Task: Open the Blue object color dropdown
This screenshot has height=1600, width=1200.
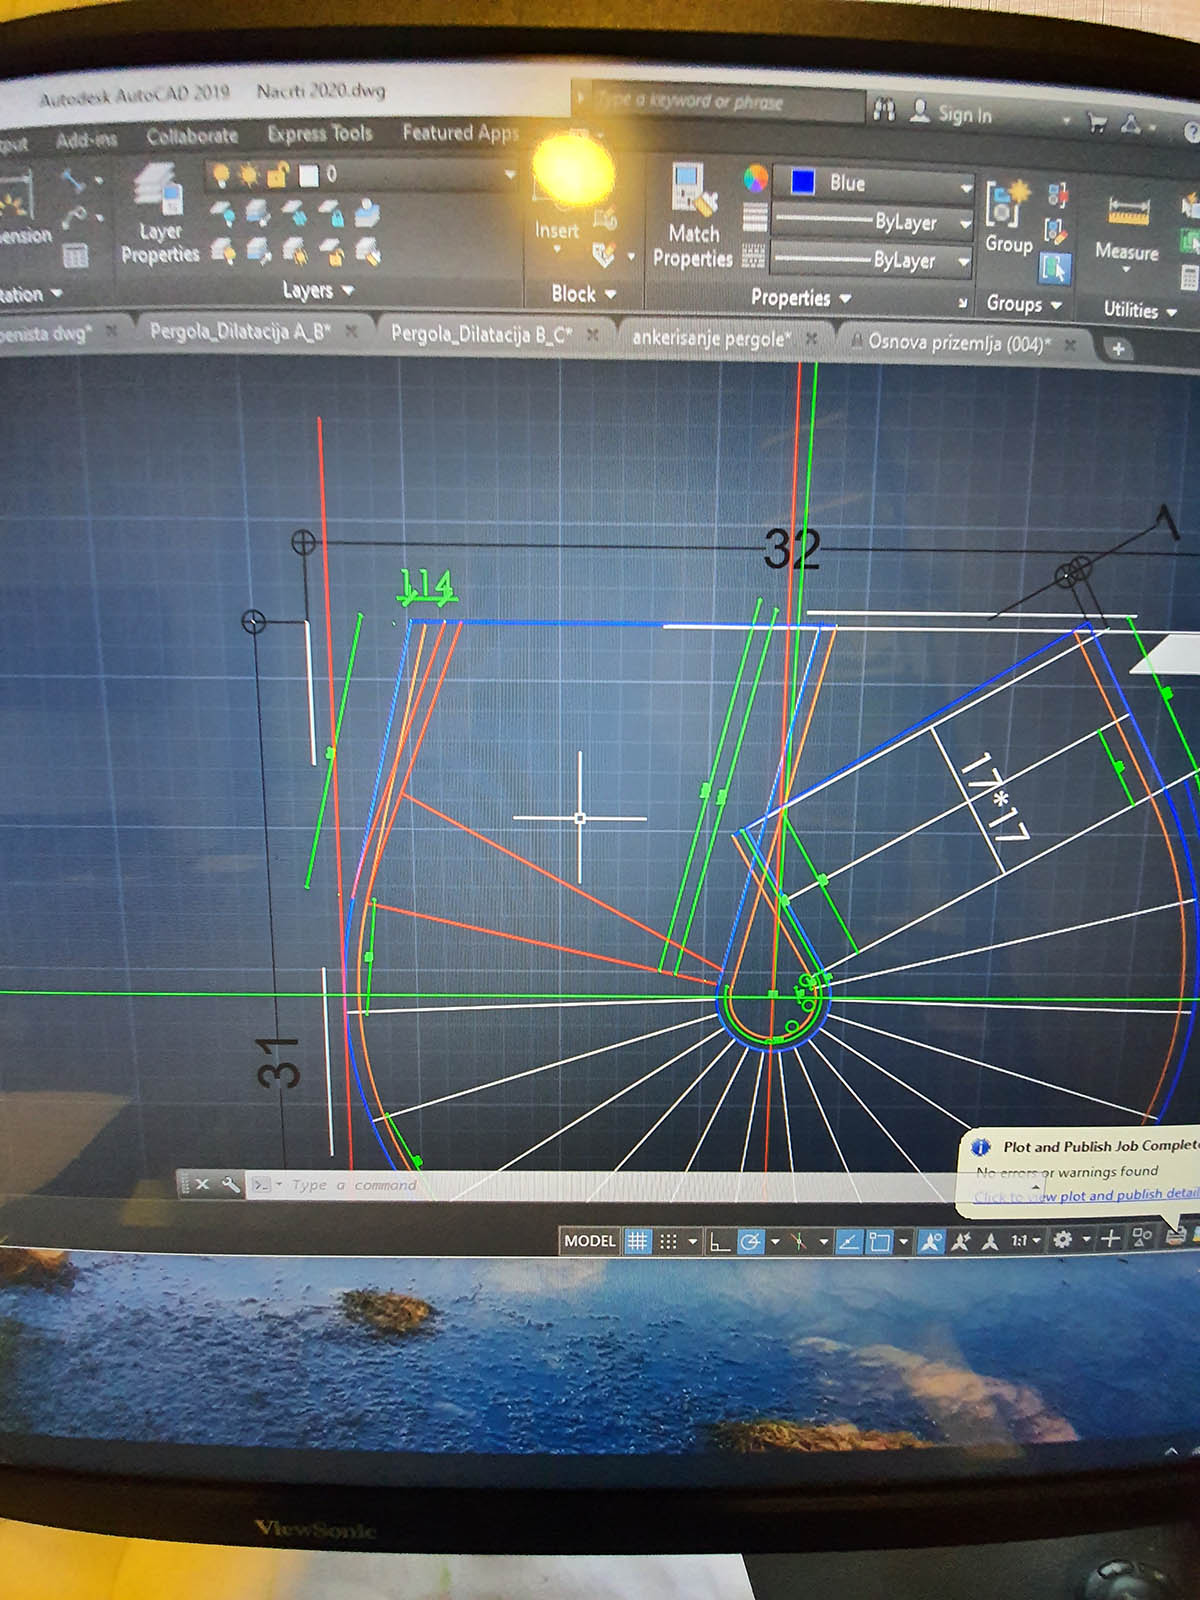Action: click(874, 184)
